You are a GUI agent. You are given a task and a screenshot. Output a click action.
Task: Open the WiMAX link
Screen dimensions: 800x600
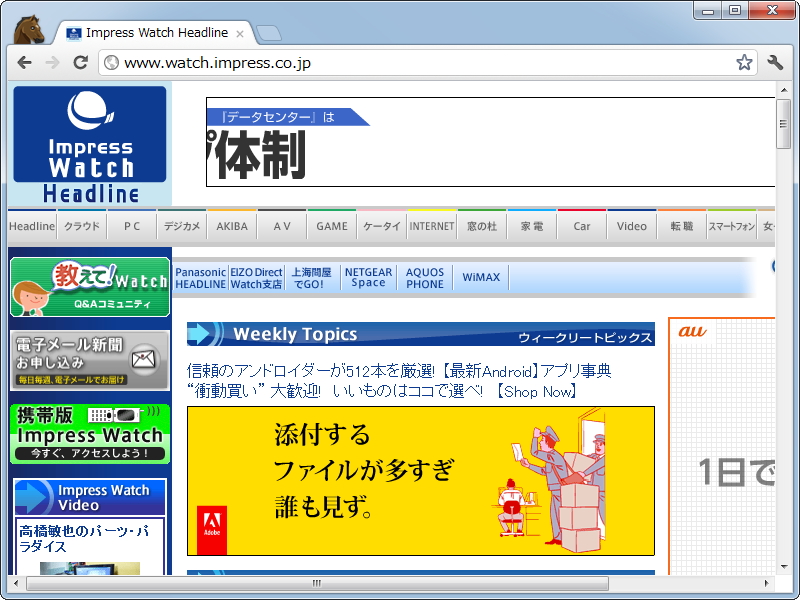click(481, 277)
